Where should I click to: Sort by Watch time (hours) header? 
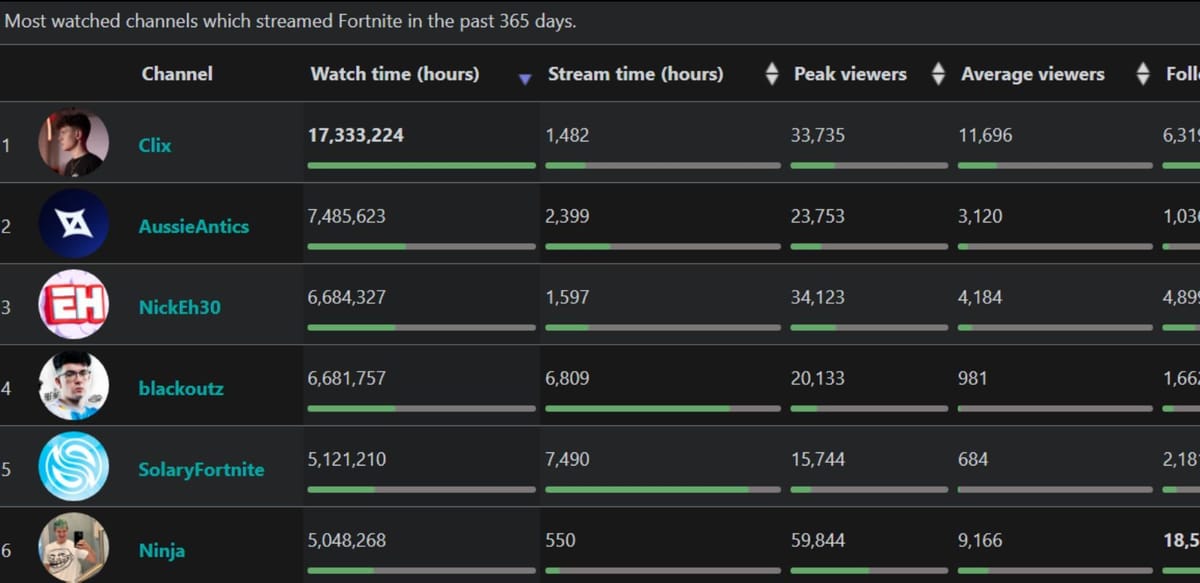click(394, 74)
